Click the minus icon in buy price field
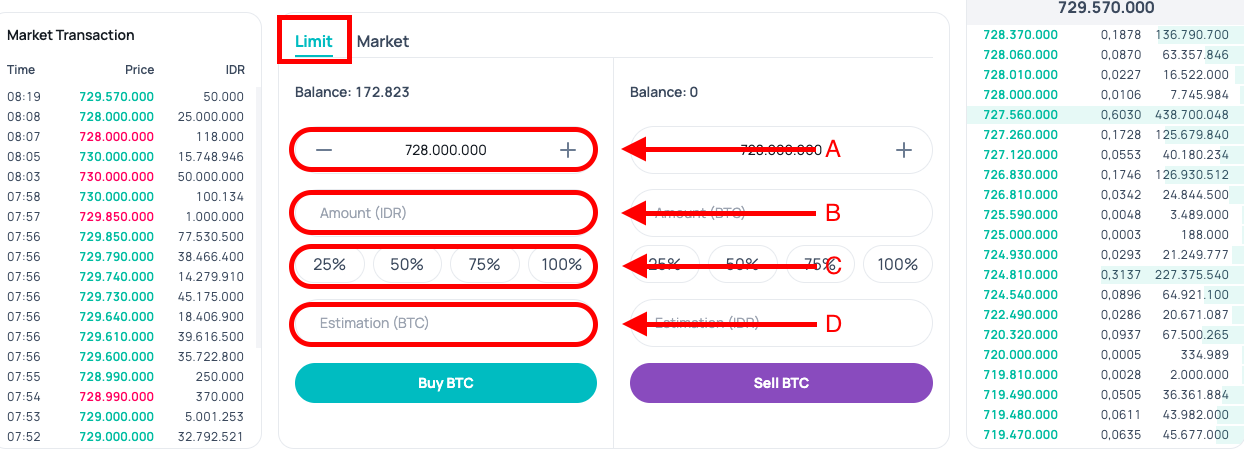The image size is (1244, 453). [324, 150]
